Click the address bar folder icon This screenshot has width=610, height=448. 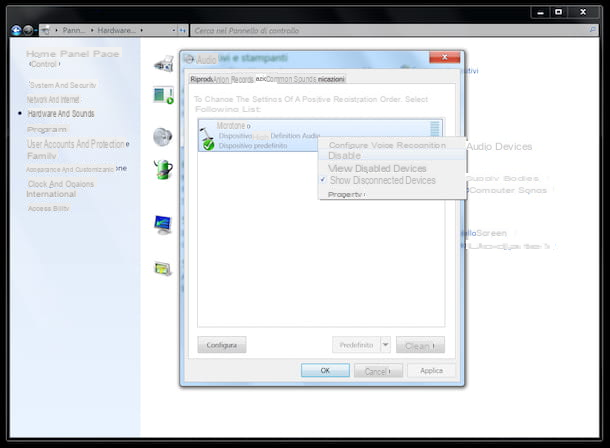click(46, 30)
